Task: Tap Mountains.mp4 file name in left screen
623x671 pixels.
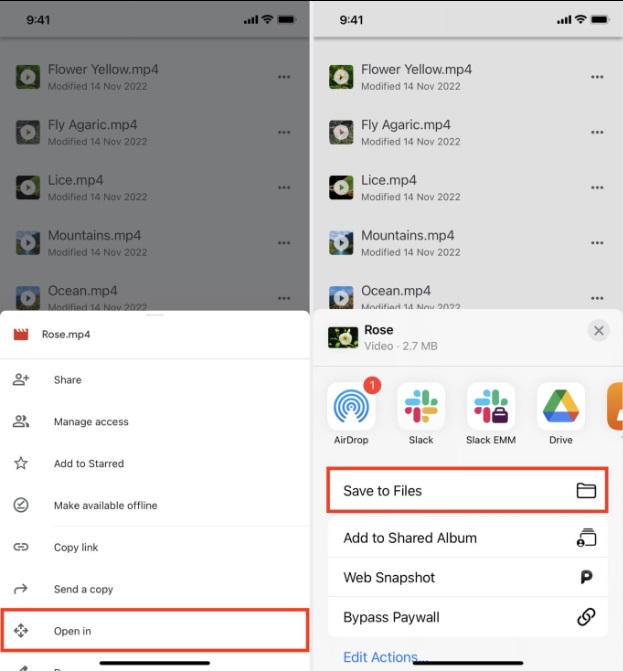Action: [x=95, y=235]
